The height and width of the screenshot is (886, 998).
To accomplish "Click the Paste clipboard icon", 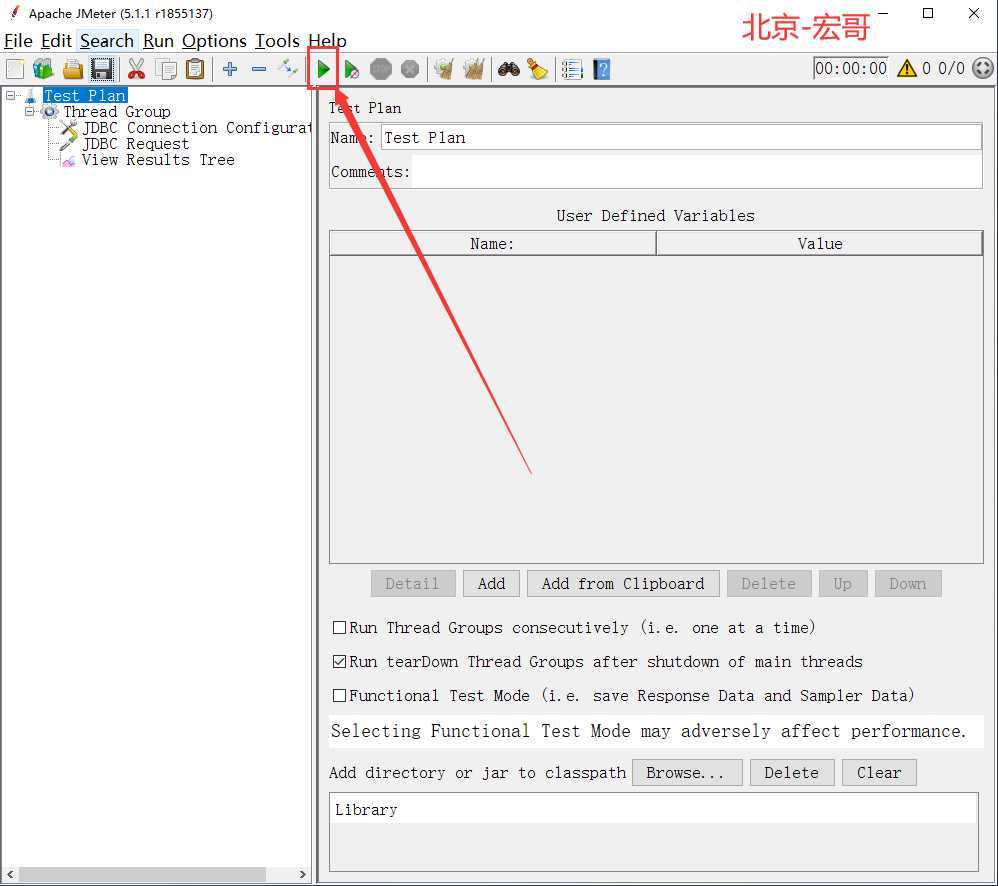I will click(195, 69).
